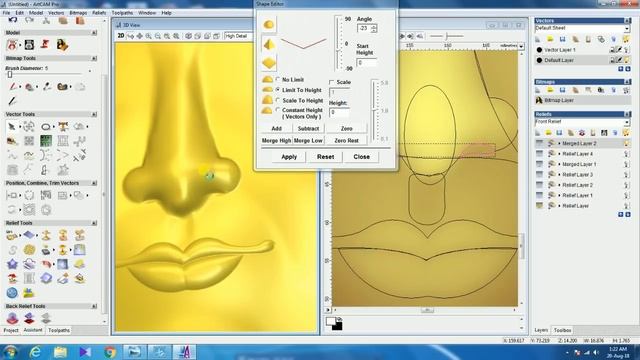This screenshot has height=360, width=640.
Task: Open the Default Sheet dropdown
Action: point(627,28)
